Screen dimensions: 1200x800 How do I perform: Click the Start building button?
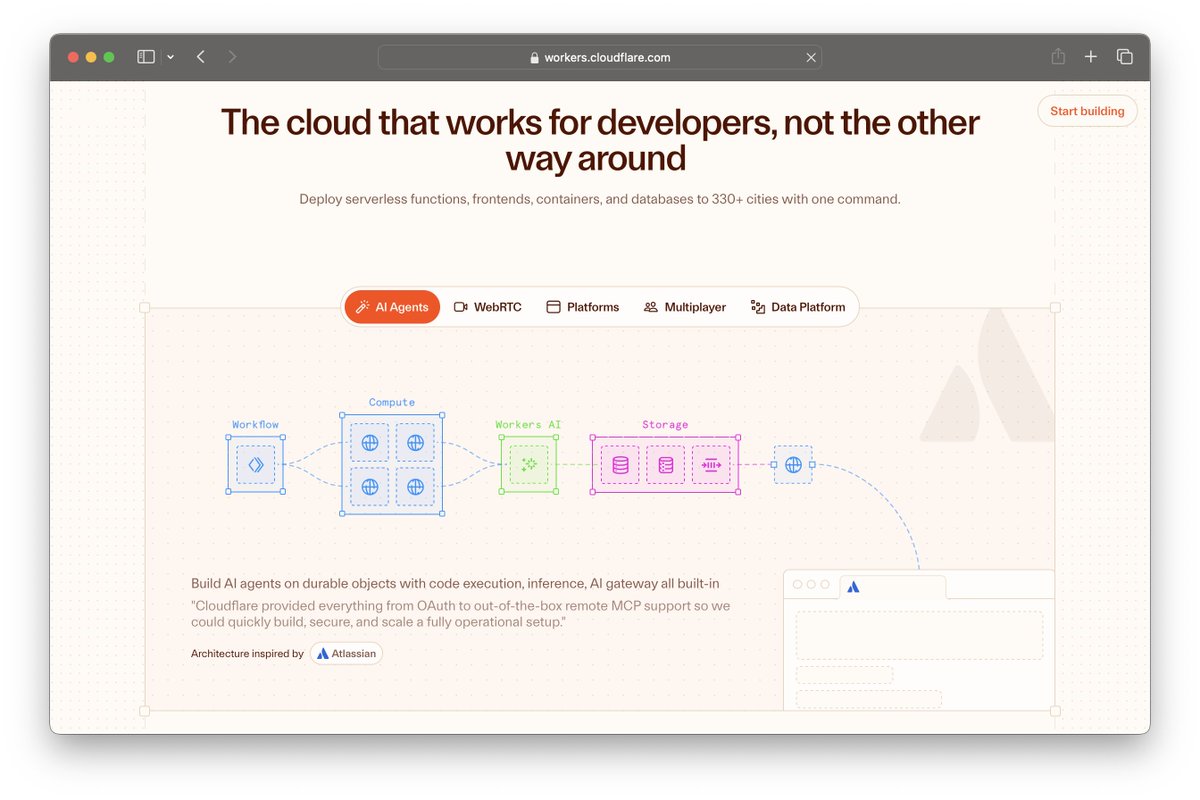coord(1087,111)
